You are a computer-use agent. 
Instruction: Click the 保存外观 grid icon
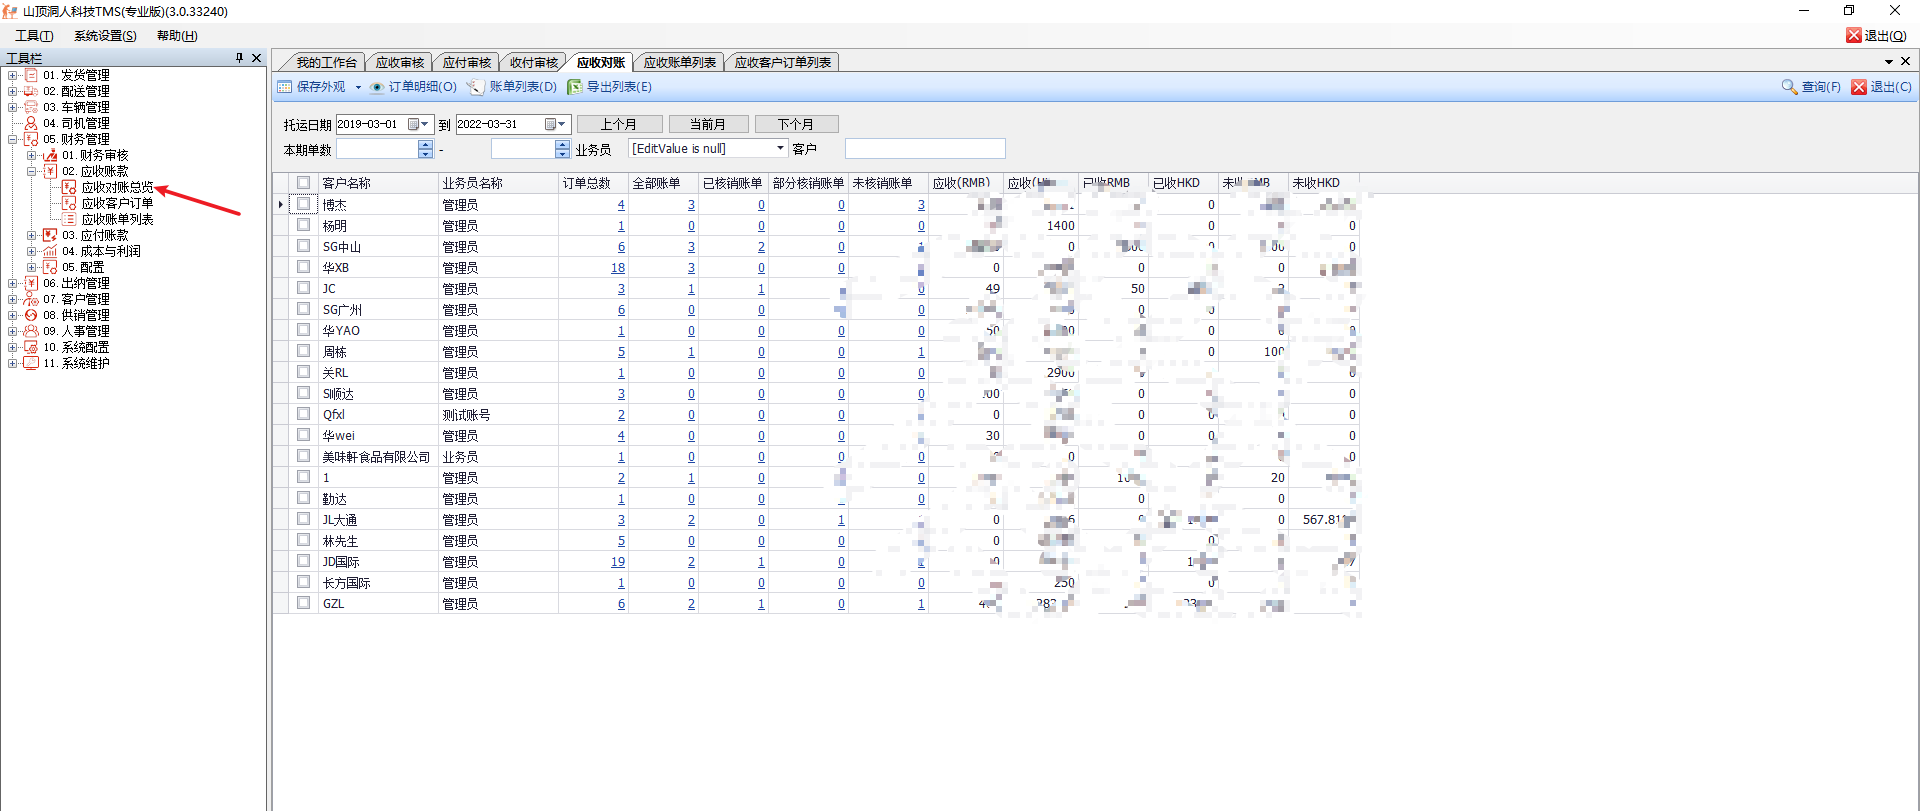pyautogui.click(x=285, y=87)
